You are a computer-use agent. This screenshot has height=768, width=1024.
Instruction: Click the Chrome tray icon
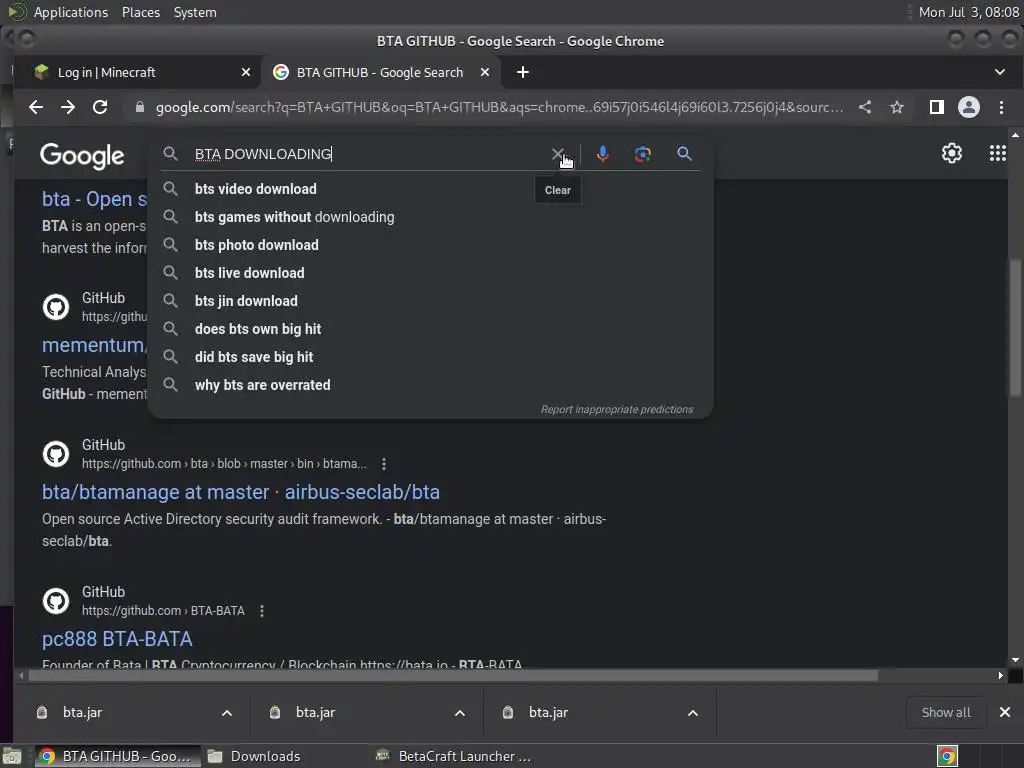point(947,756)
